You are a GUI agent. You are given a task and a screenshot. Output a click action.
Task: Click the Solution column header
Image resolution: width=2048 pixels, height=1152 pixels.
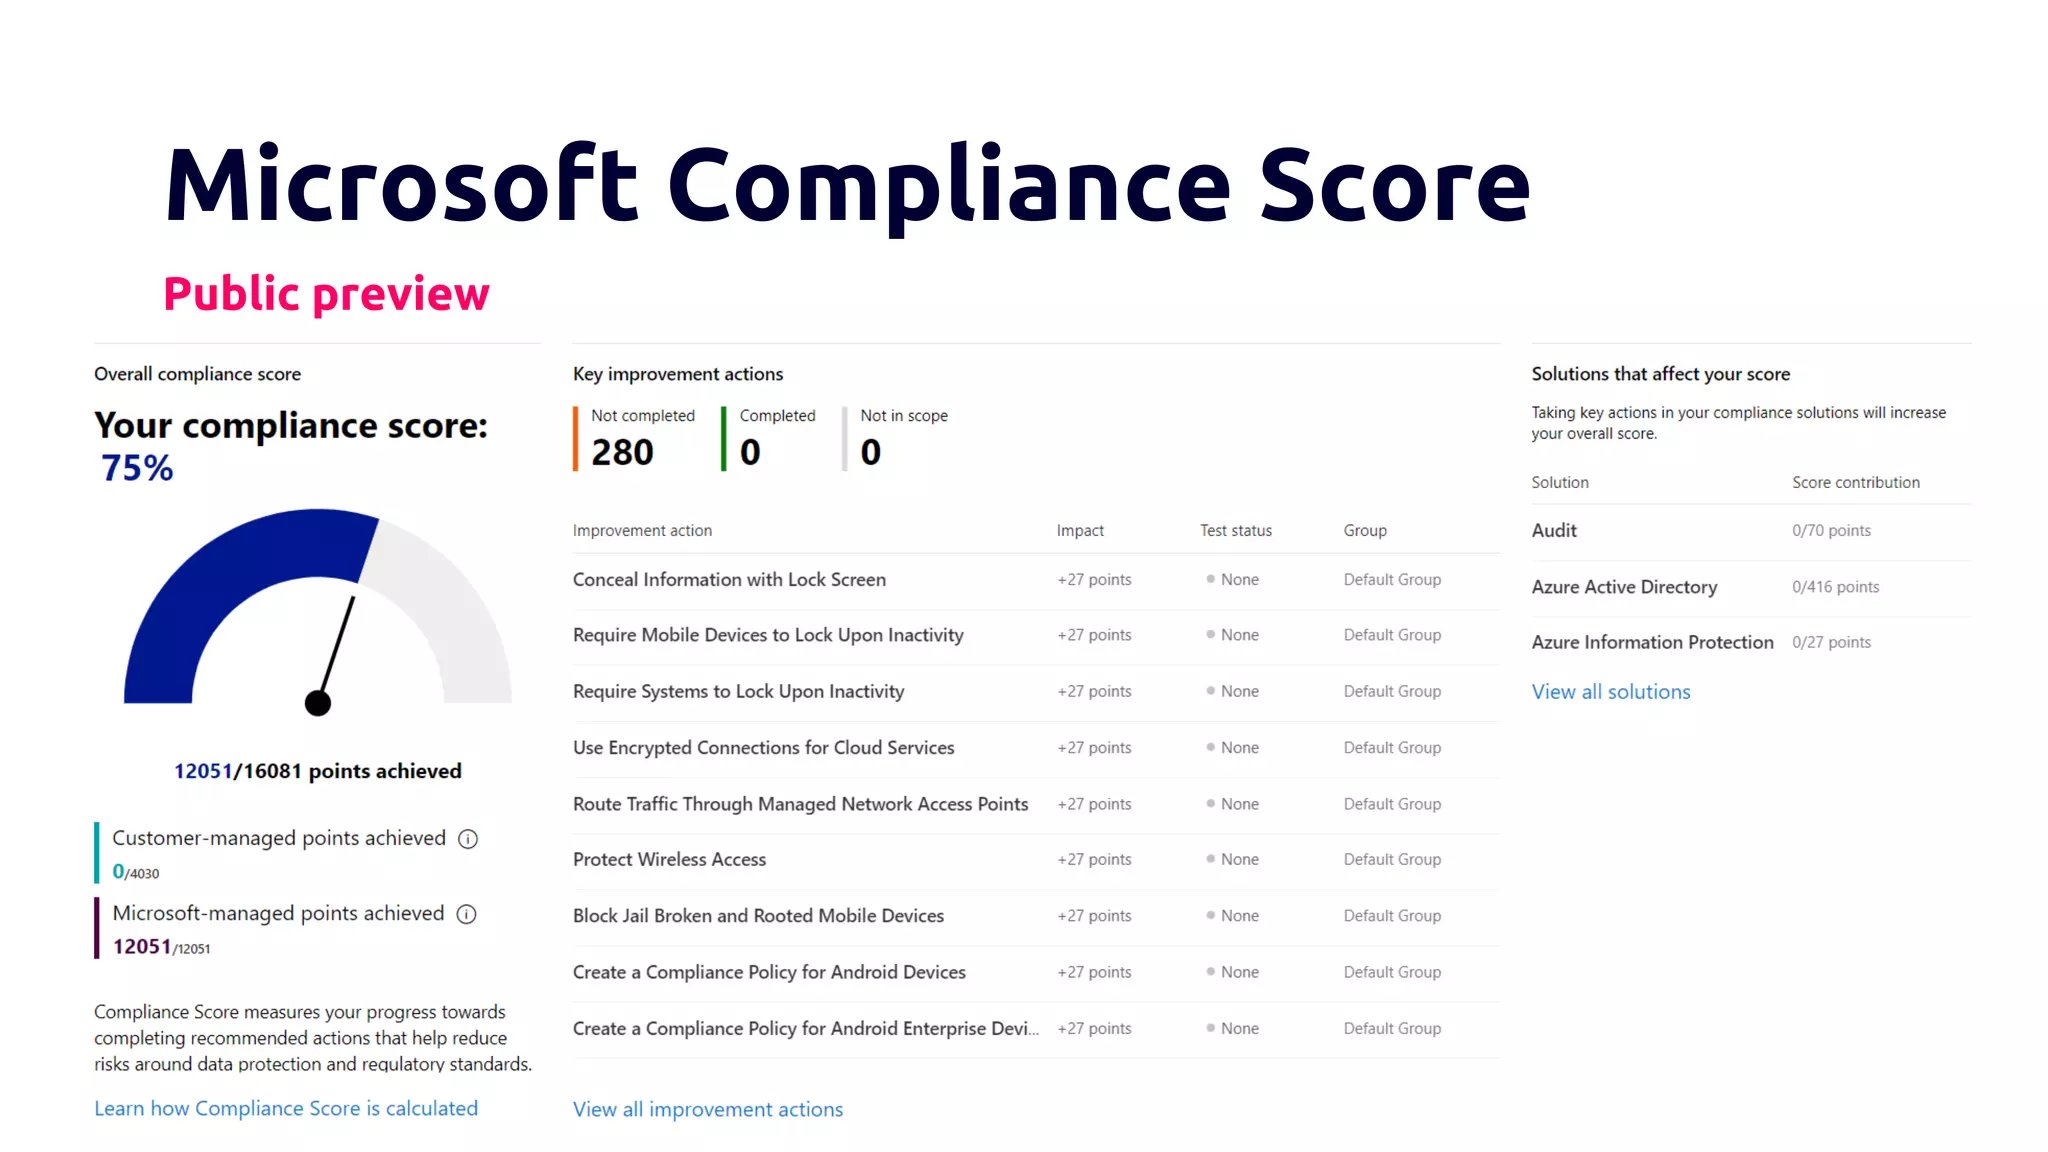1560,482
